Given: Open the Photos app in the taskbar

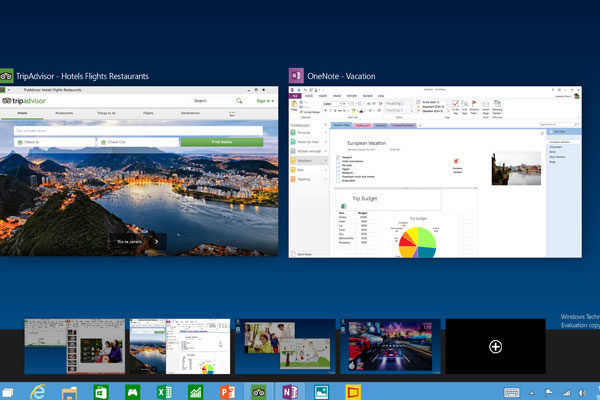Looking at the screenshot, I should coord(321,392).
